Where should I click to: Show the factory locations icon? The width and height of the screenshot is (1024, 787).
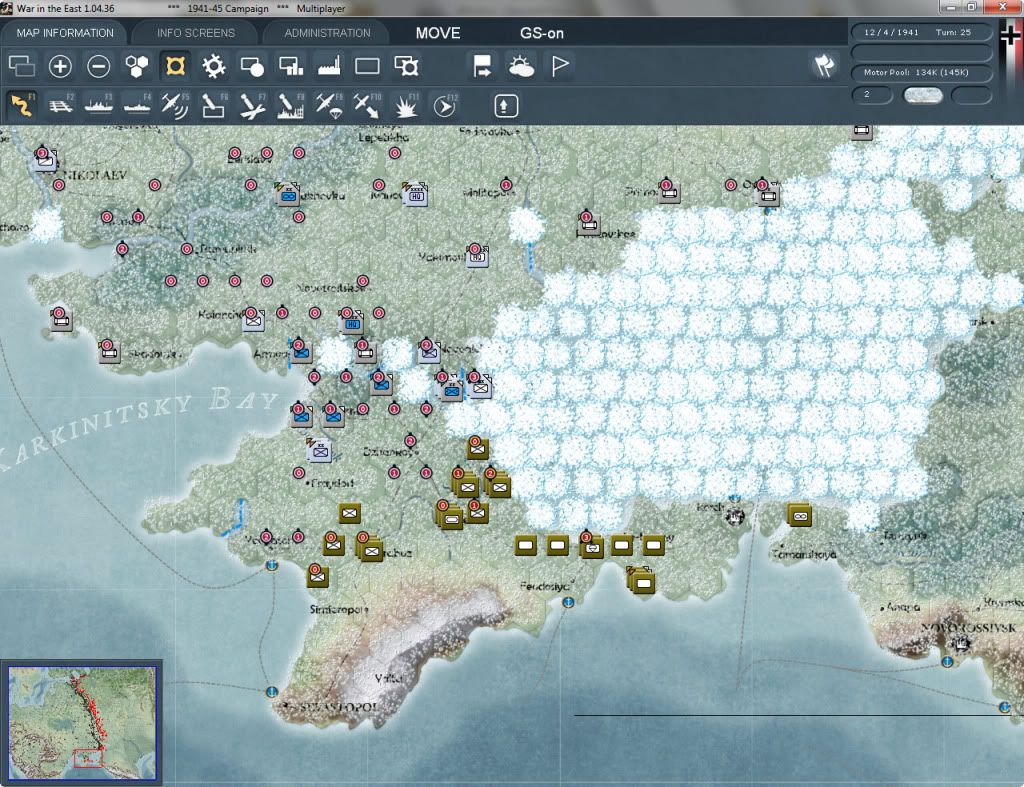[329, 66]
